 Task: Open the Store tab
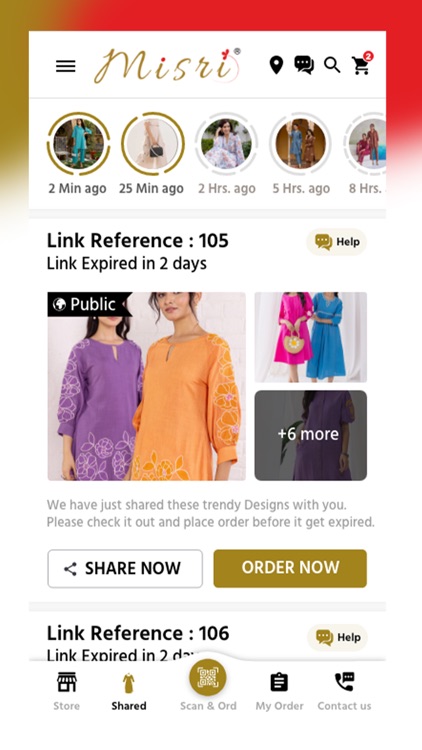[67, 691]
